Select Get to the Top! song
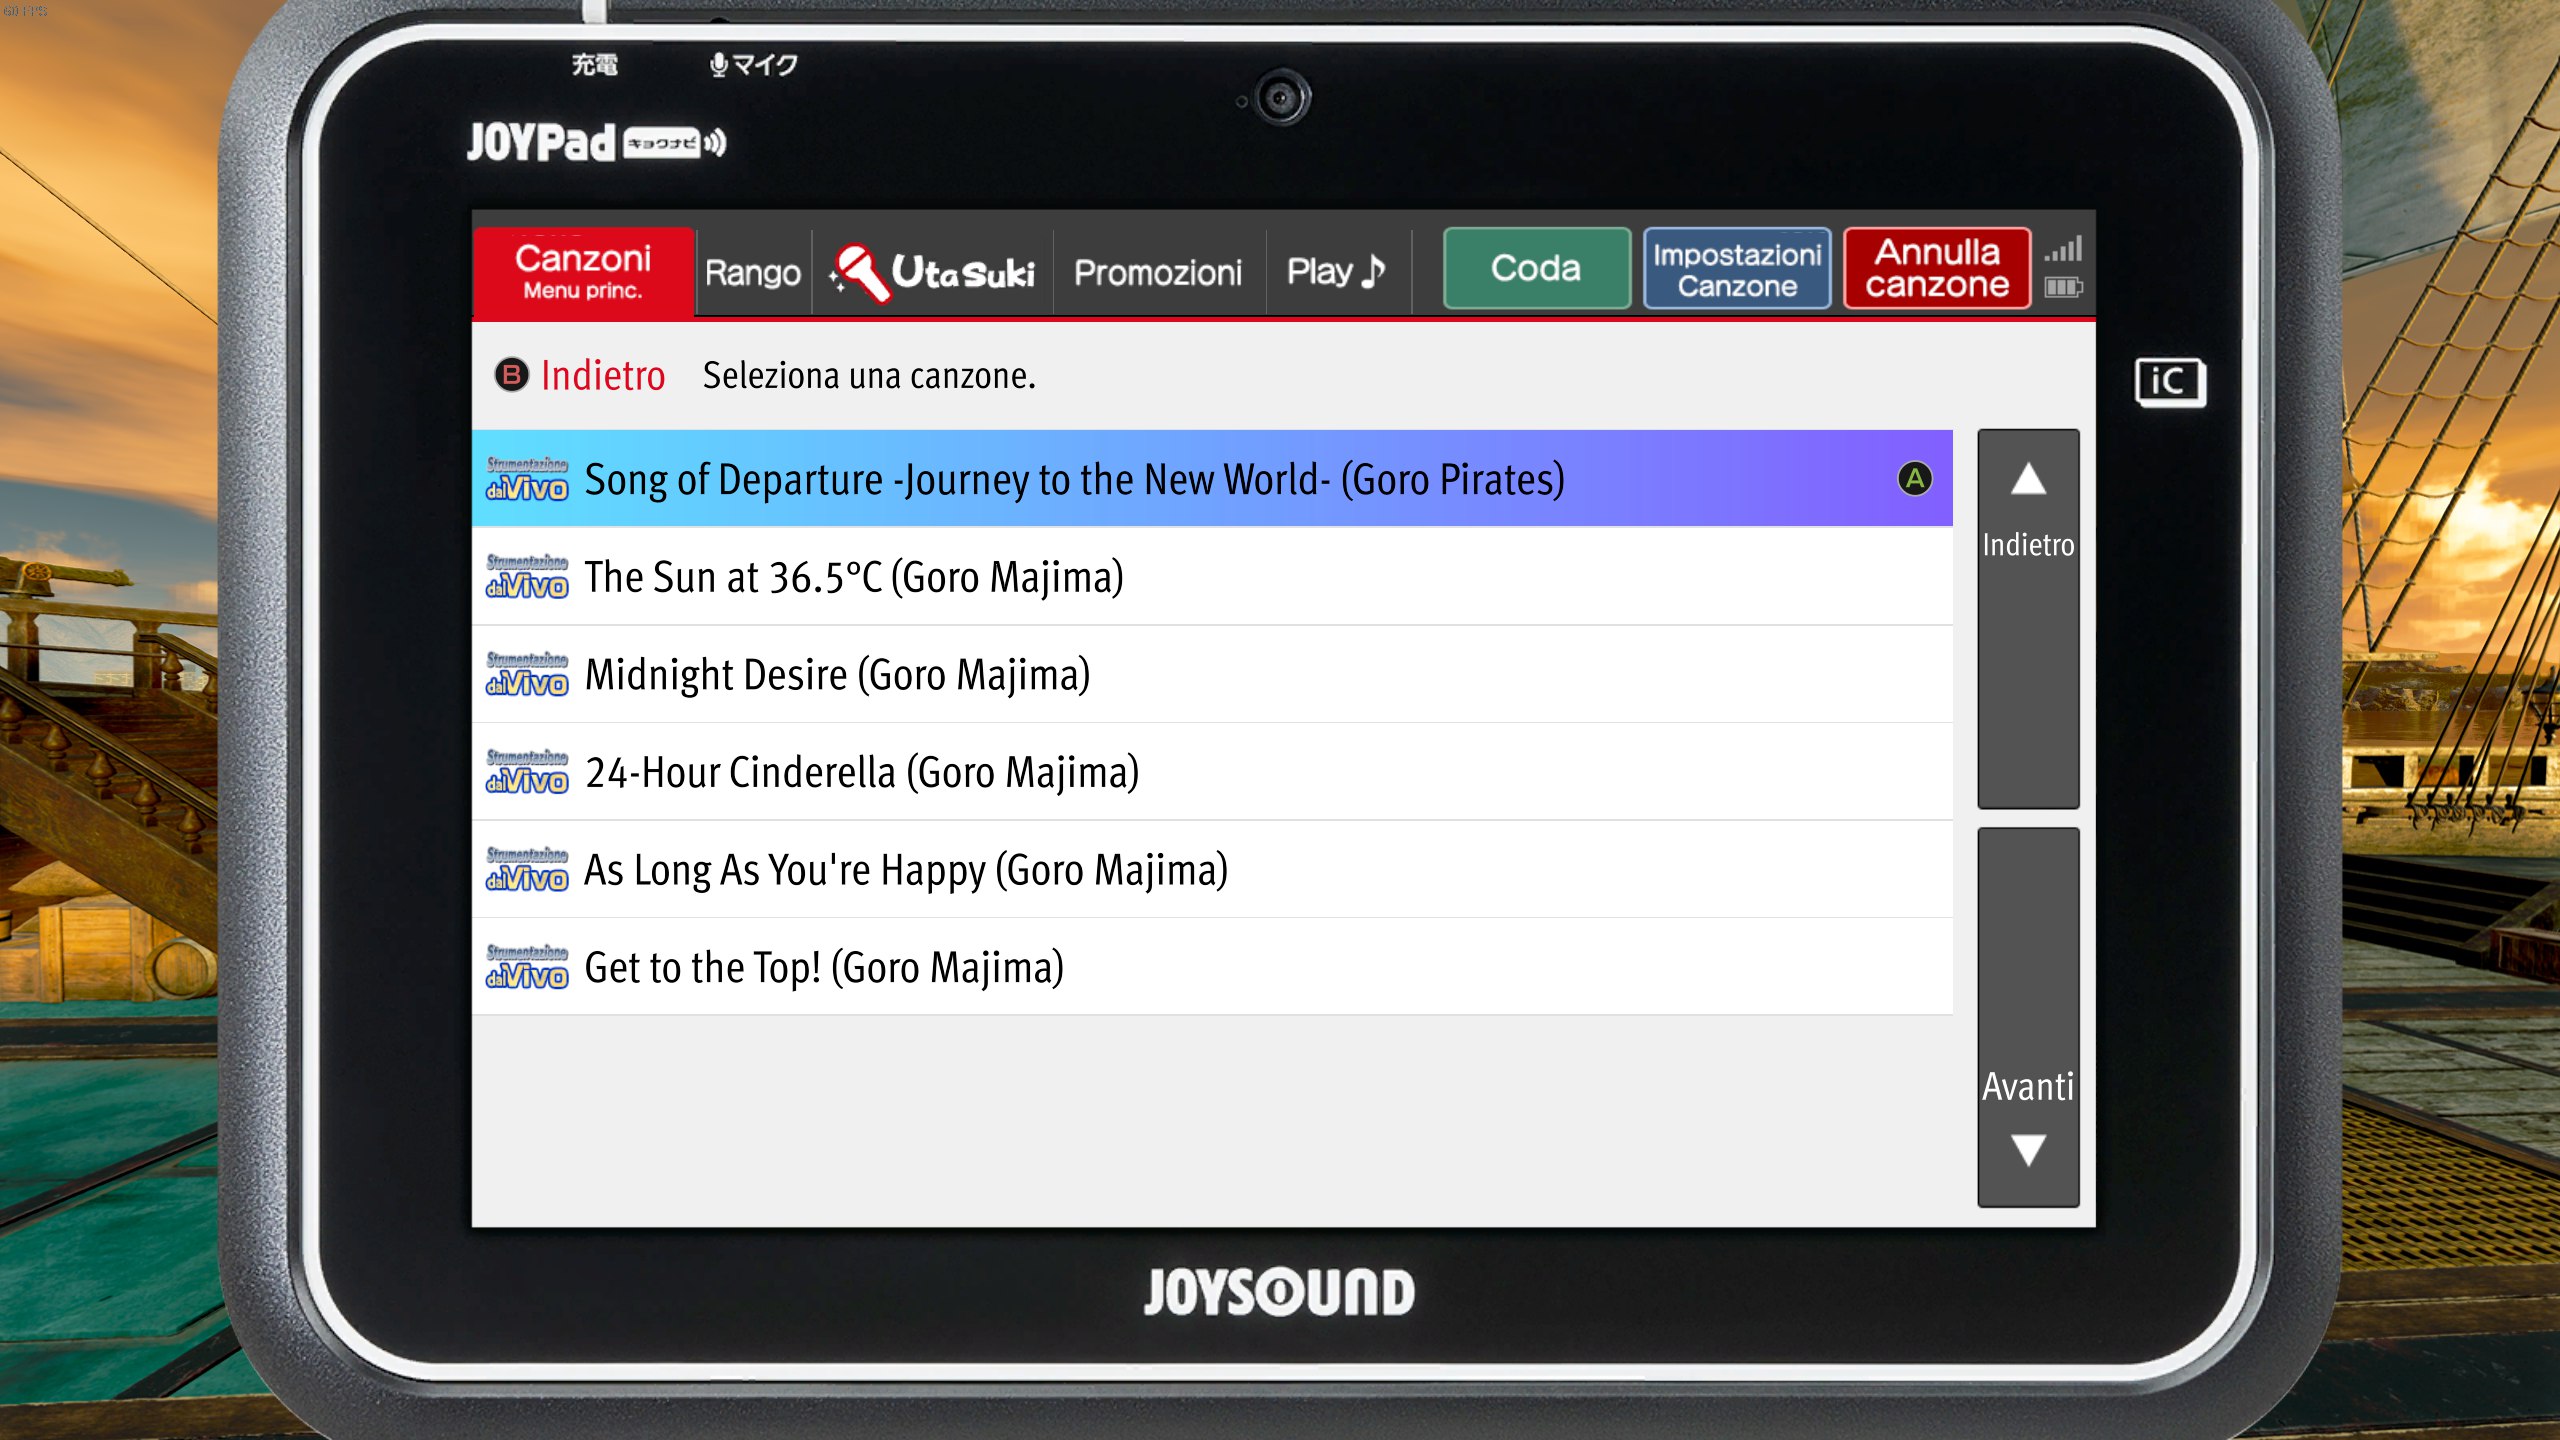 click(x=1212, y=967)
